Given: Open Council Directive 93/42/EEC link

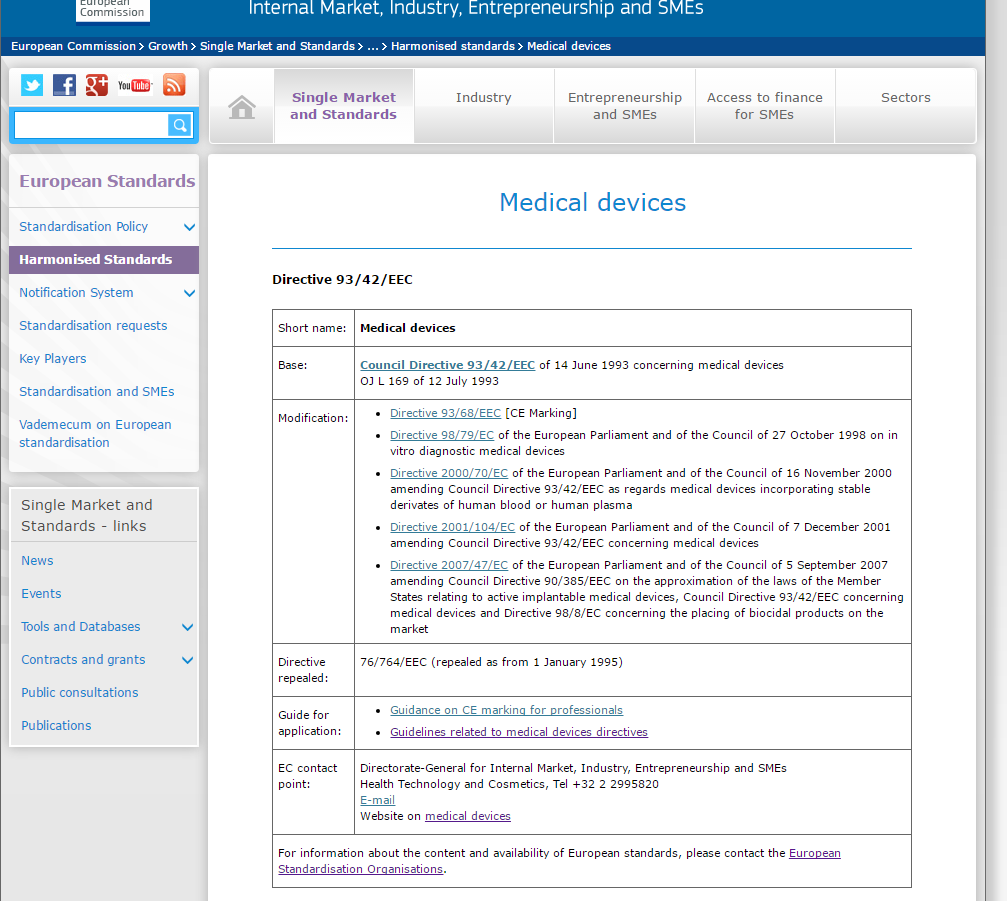Looking at the screenshot, I should point(447,365).
